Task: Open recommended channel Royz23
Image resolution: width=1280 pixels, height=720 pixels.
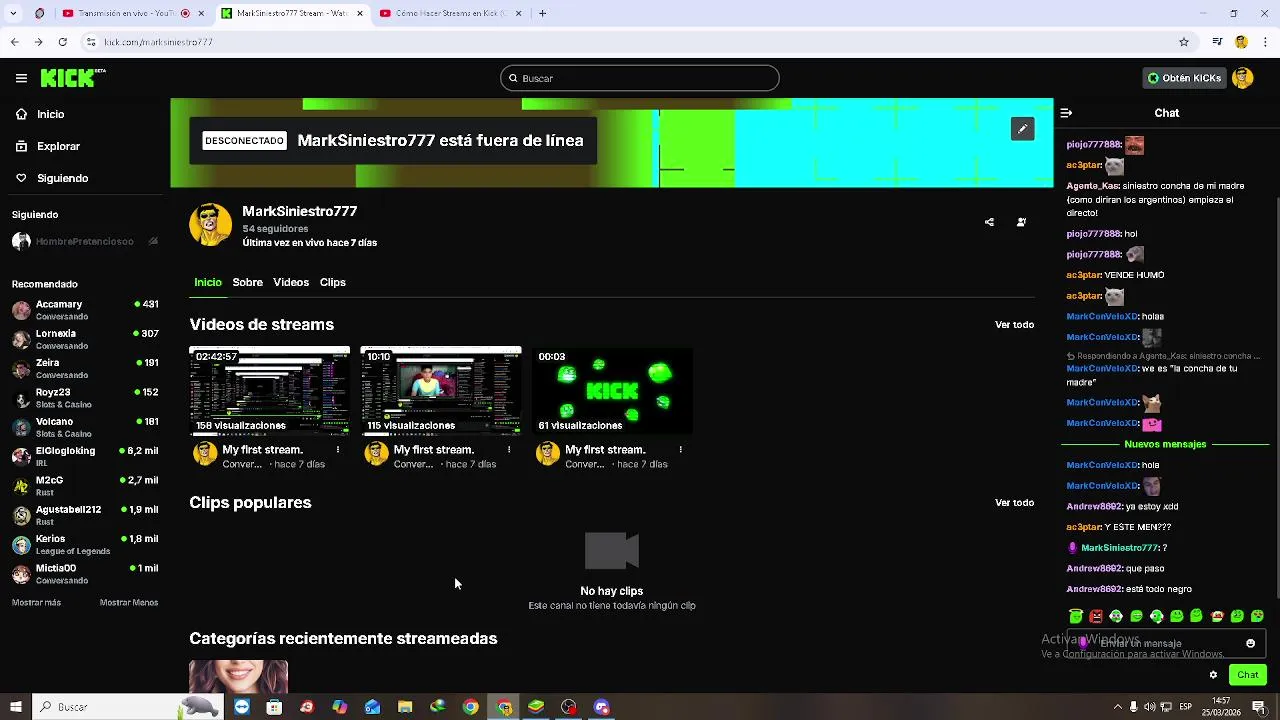Action: [x=85, y=398]
